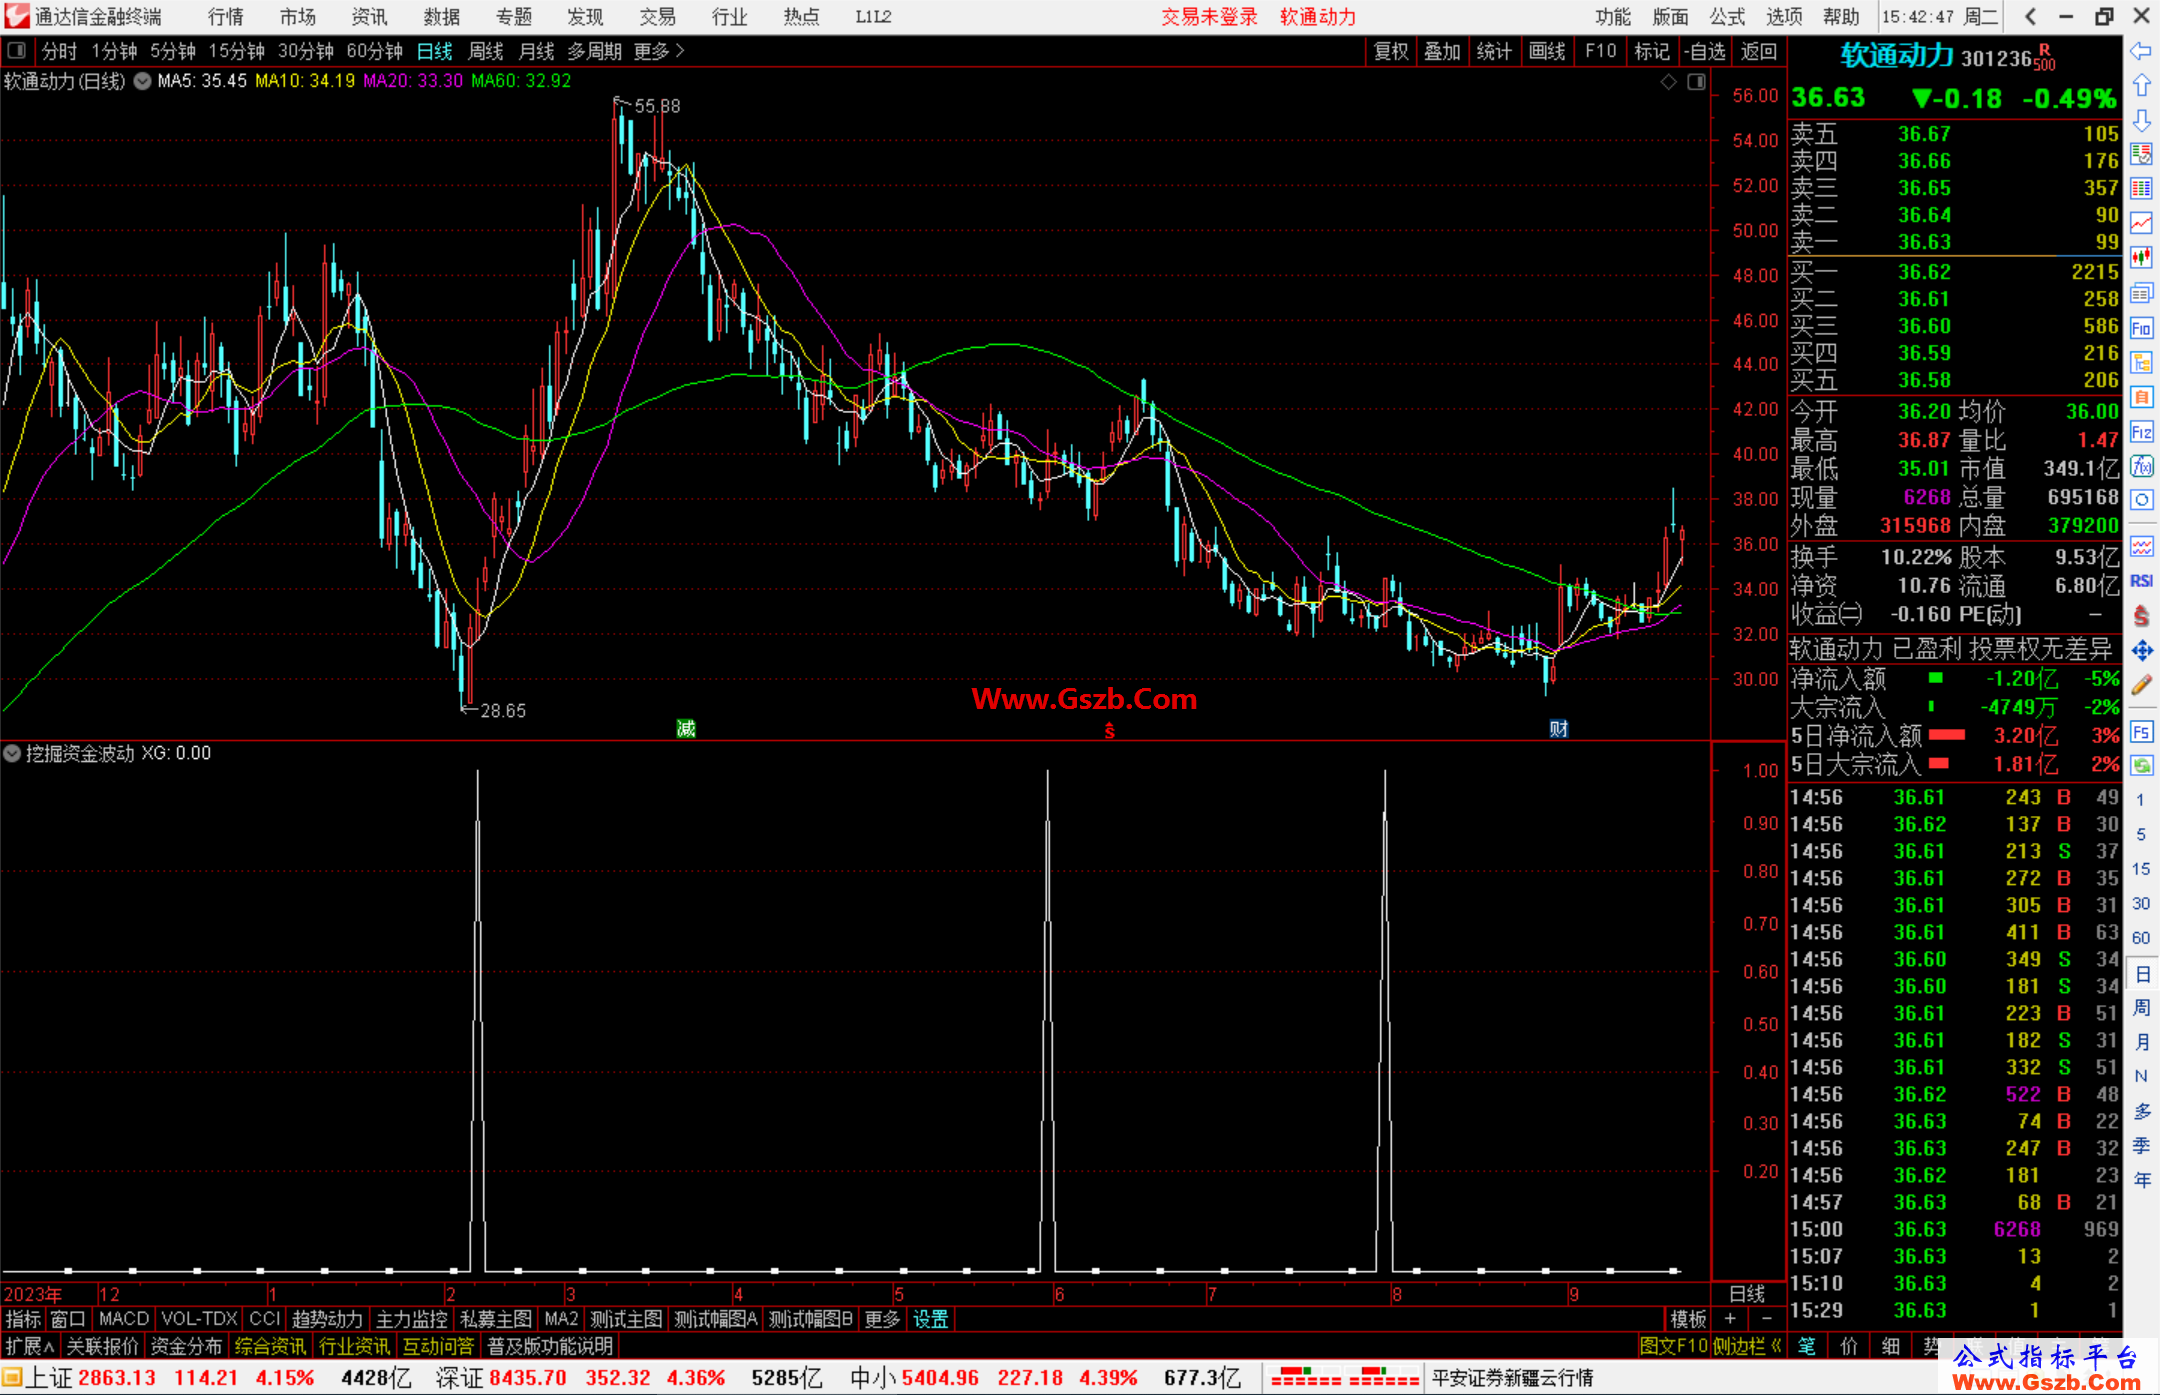Click the 交易未登录 trading login text
The width and height of the screenshot is (2160, 1395).
pos(1209,16)
